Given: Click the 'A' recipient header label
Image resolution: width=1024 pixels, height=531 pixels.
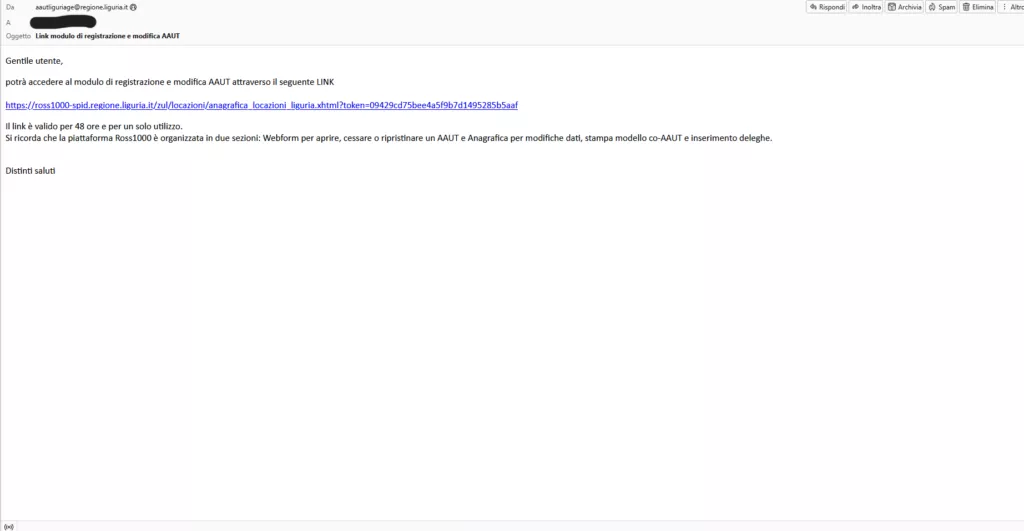Looking at the screenshot, I should 8,21.
